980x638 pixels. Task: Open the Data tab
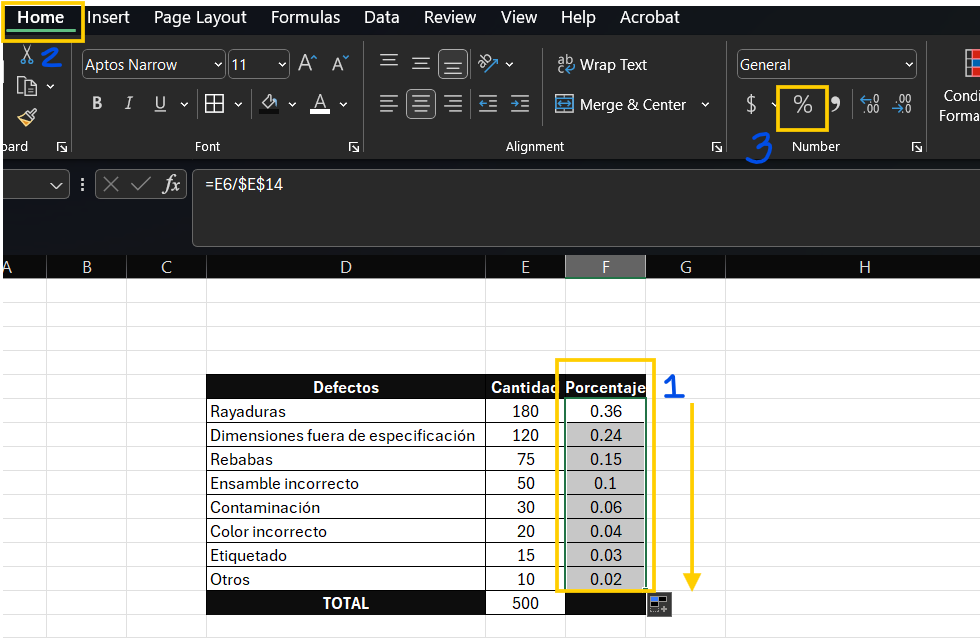click(382, 17)
